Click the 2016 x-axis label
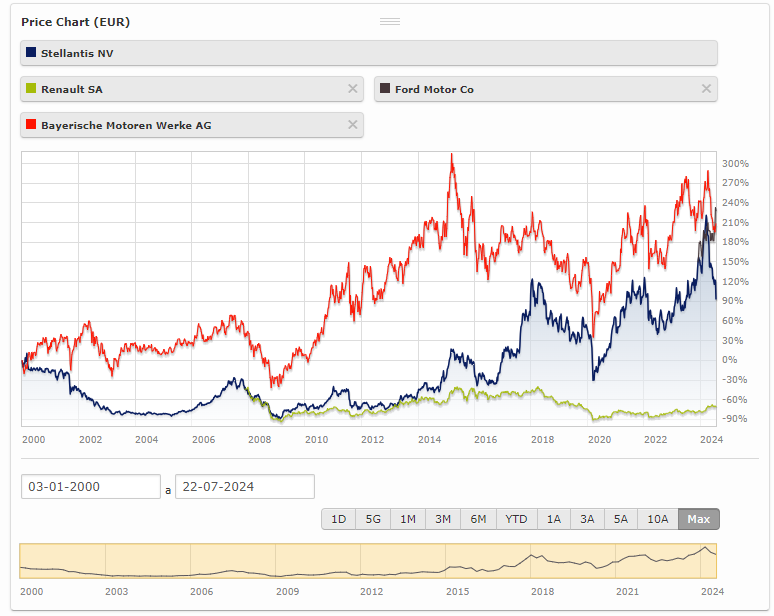774x616 pixels. pyautogui.click(x=486, y=439)
